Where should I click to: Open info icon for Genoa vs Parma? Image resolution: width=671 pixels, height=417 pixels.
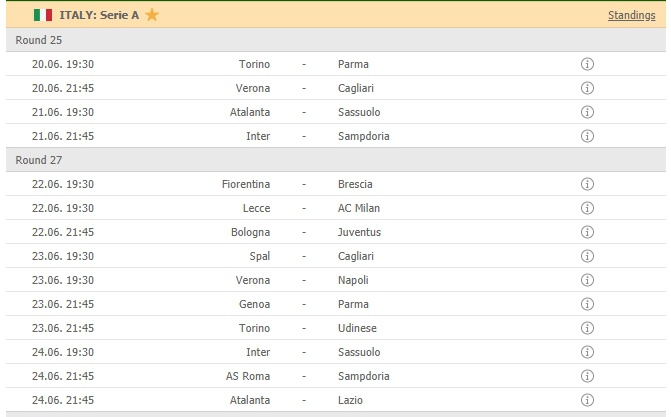tap(587, 304)
